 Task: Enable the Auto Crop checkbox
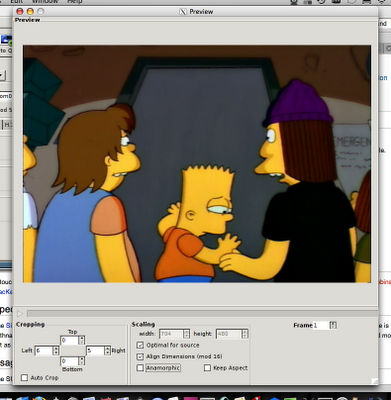pos(24,378)
